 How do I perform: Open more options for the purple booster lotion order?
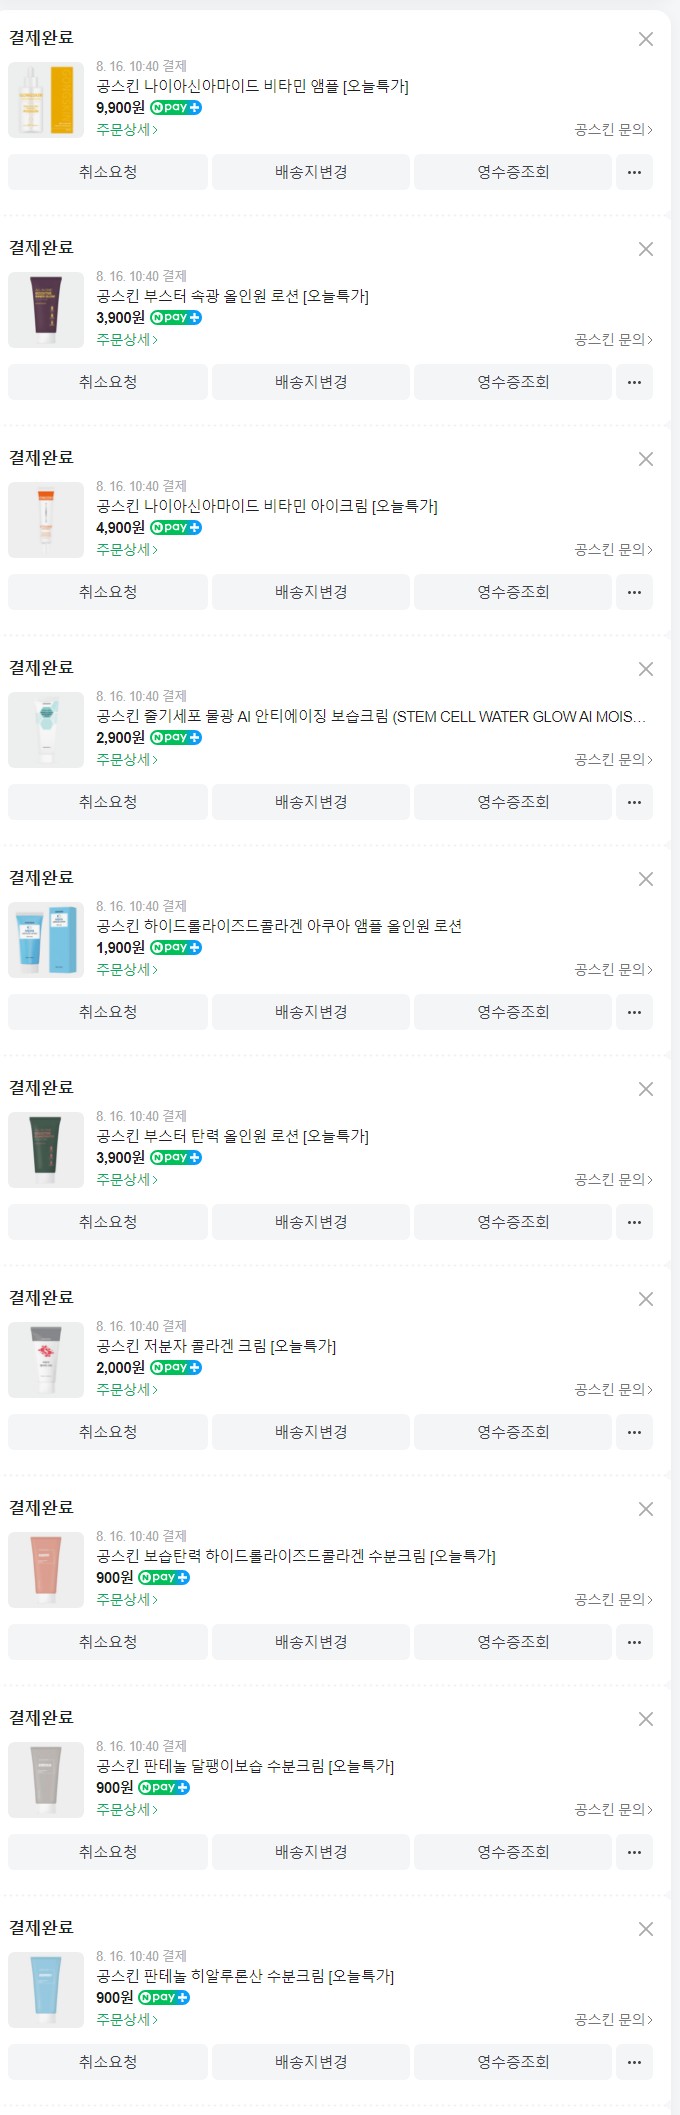(634, 382)
